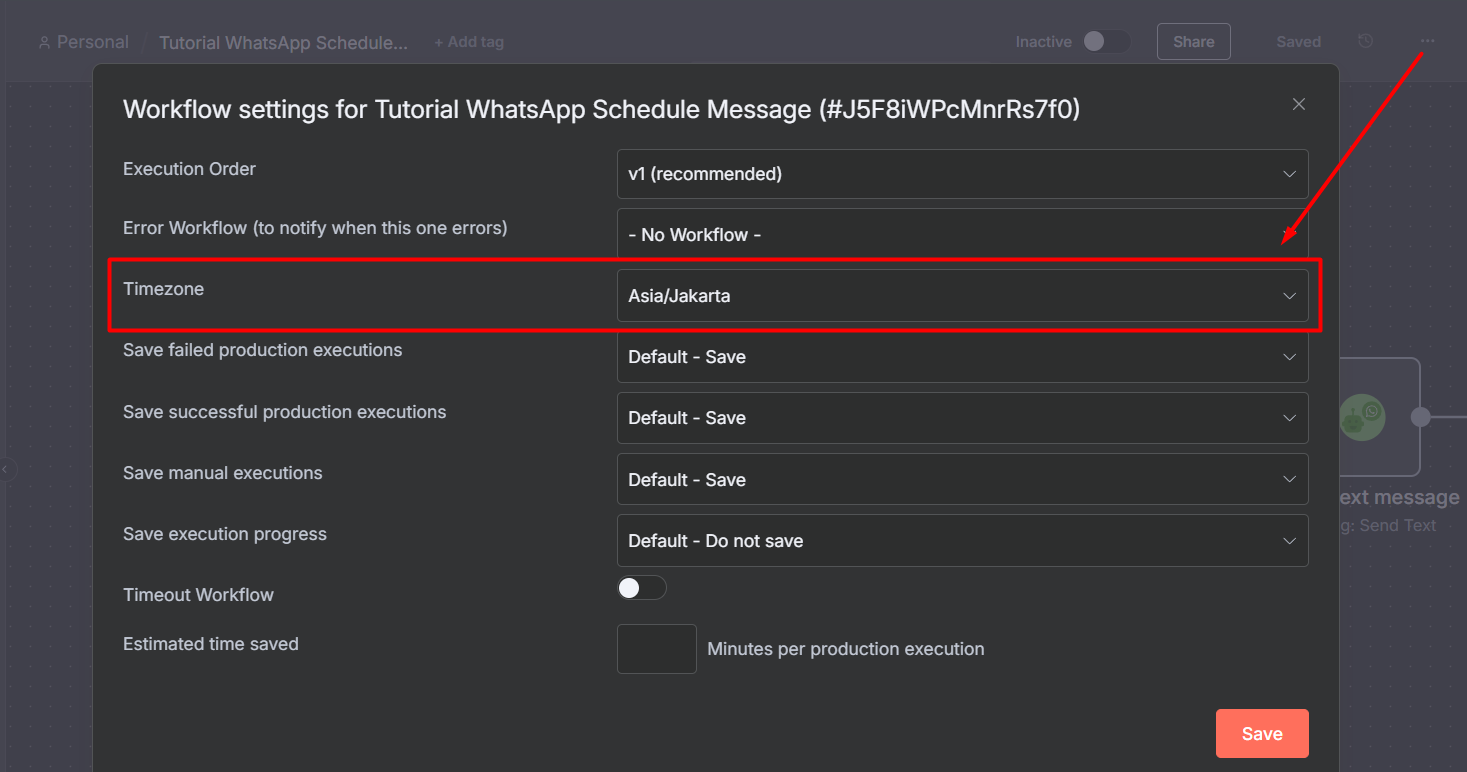Click the Save manual executions label
This screenshot has height=772, width=1467.
[222, 473]
